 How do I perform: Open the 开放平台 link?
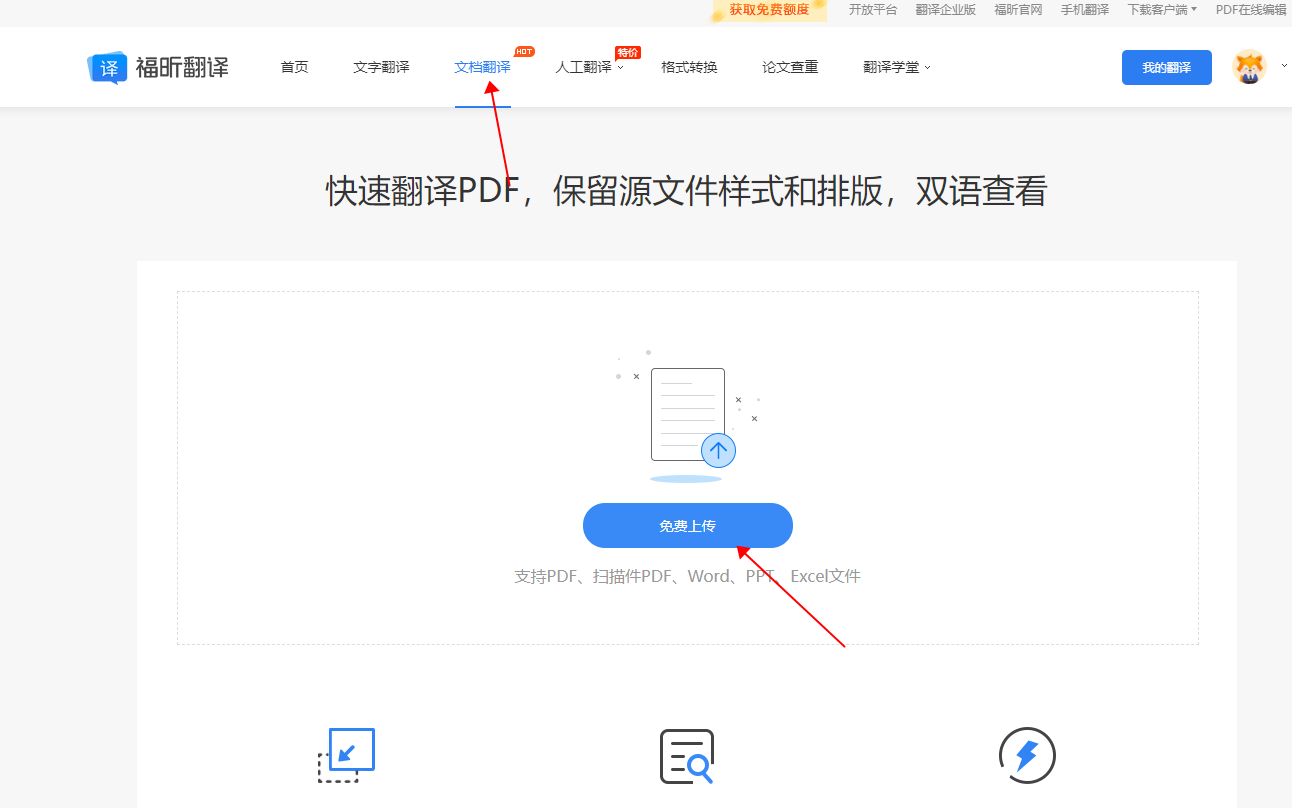[x=873, y=10]
